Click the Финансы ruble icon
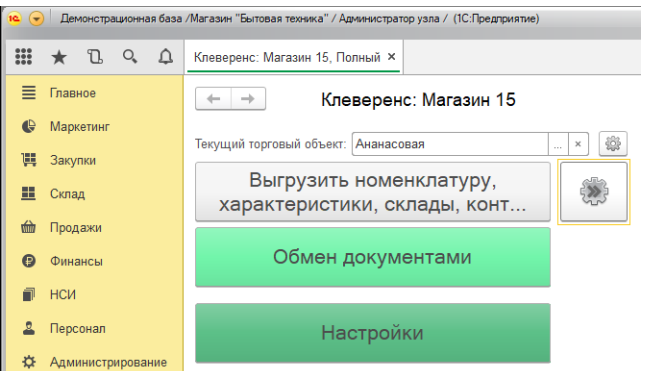657x371 pixels. tap(28, 261)
